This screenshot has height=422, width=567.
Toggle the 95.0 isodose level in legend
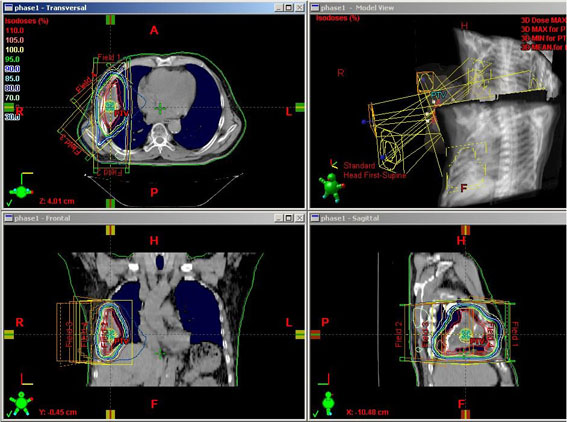(12, 59)
